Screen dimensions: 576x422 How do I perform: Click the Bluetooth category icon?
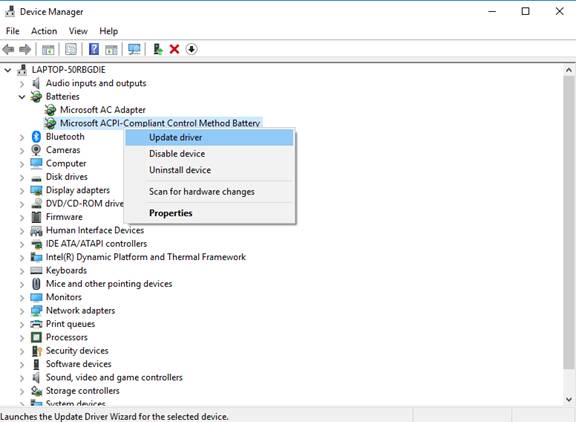(x=36, y=137)
